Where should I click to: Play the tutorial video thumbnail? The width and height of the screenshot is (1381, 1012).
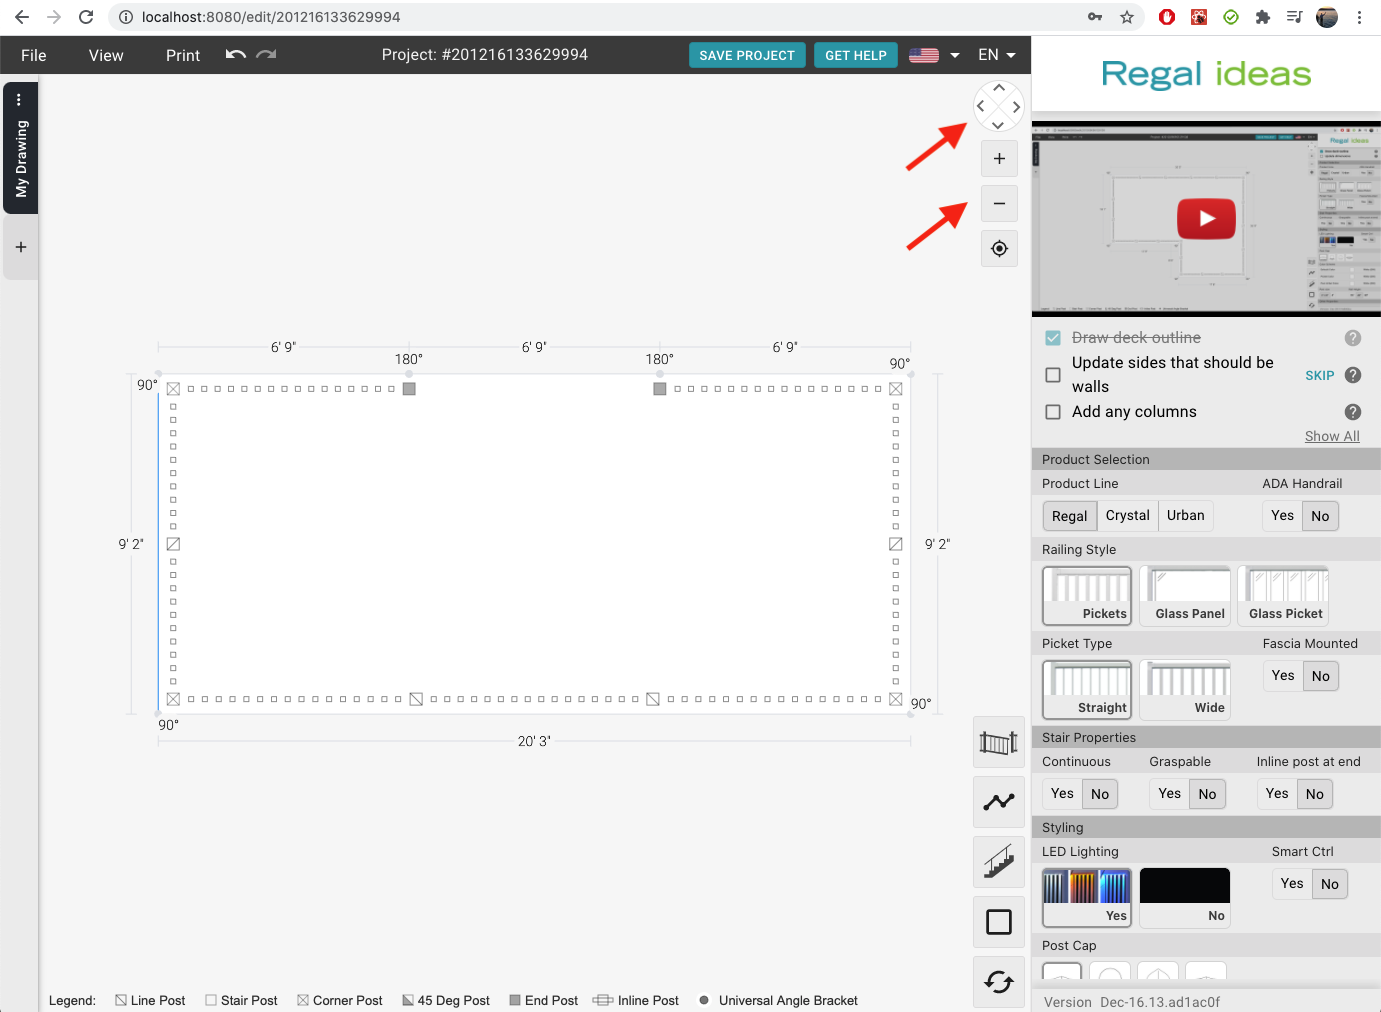coord(1206,219)
